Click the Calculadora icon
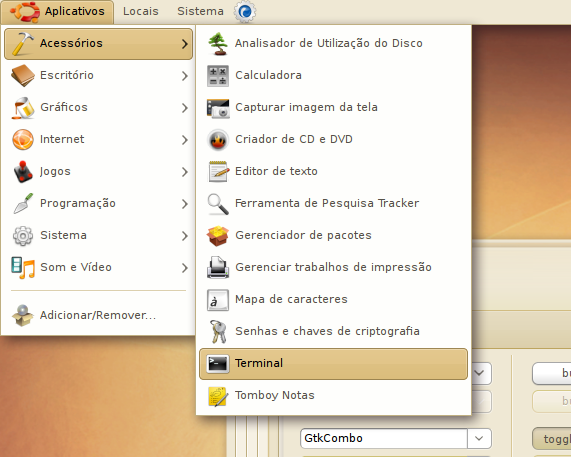 [x=218, y=76]
